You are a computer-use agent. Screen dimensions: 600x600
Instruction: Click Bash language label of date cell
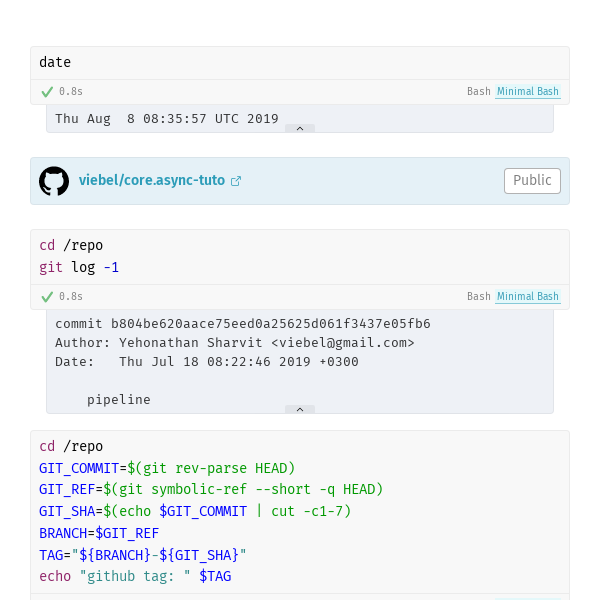tap(479, 91)
